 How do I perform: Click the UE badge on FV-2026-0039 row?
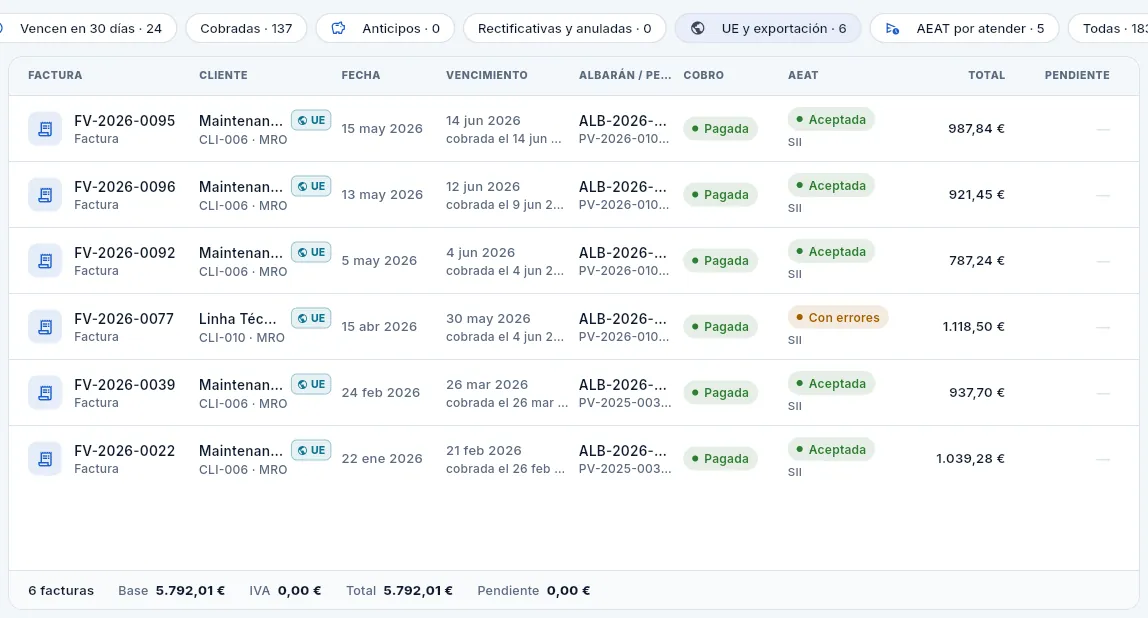coord(311,384)
